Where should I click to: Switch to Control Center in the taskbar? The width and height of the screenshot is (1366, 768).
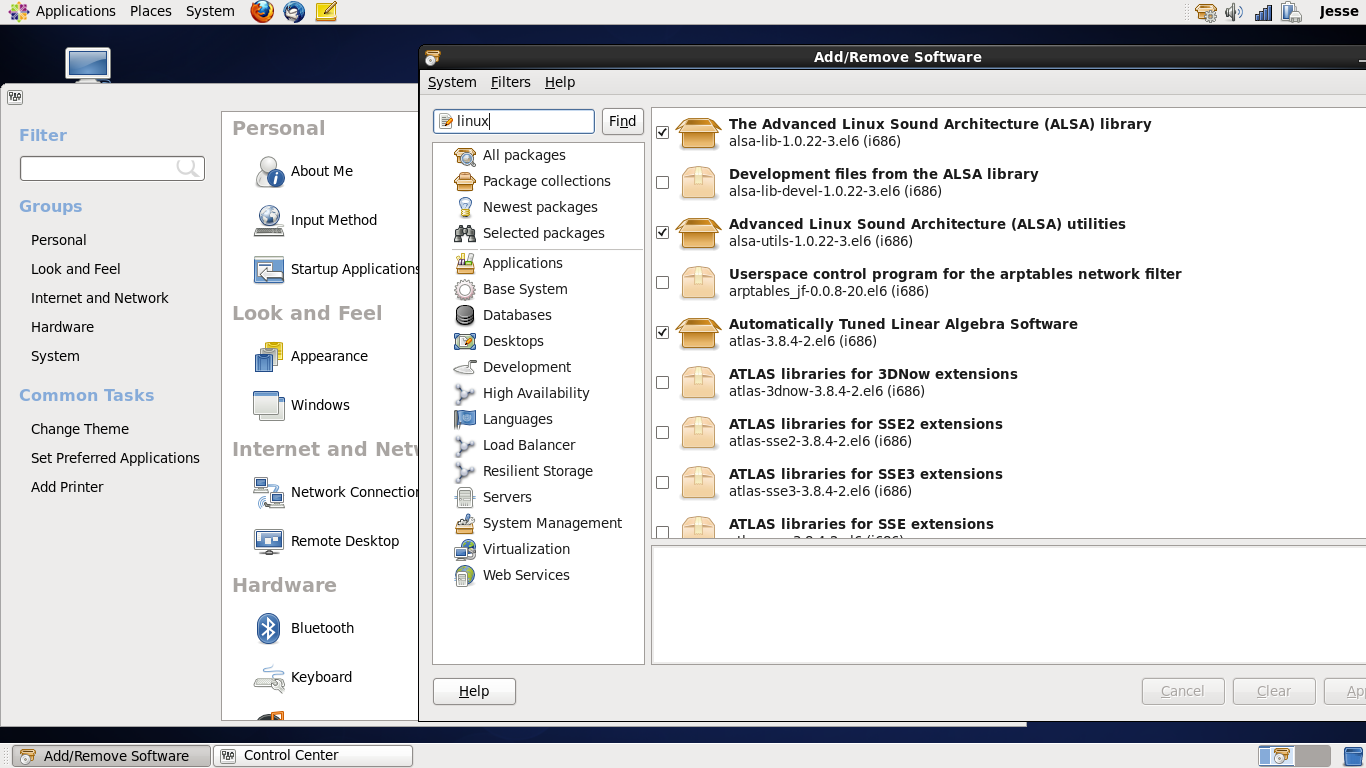click(313, 756)
